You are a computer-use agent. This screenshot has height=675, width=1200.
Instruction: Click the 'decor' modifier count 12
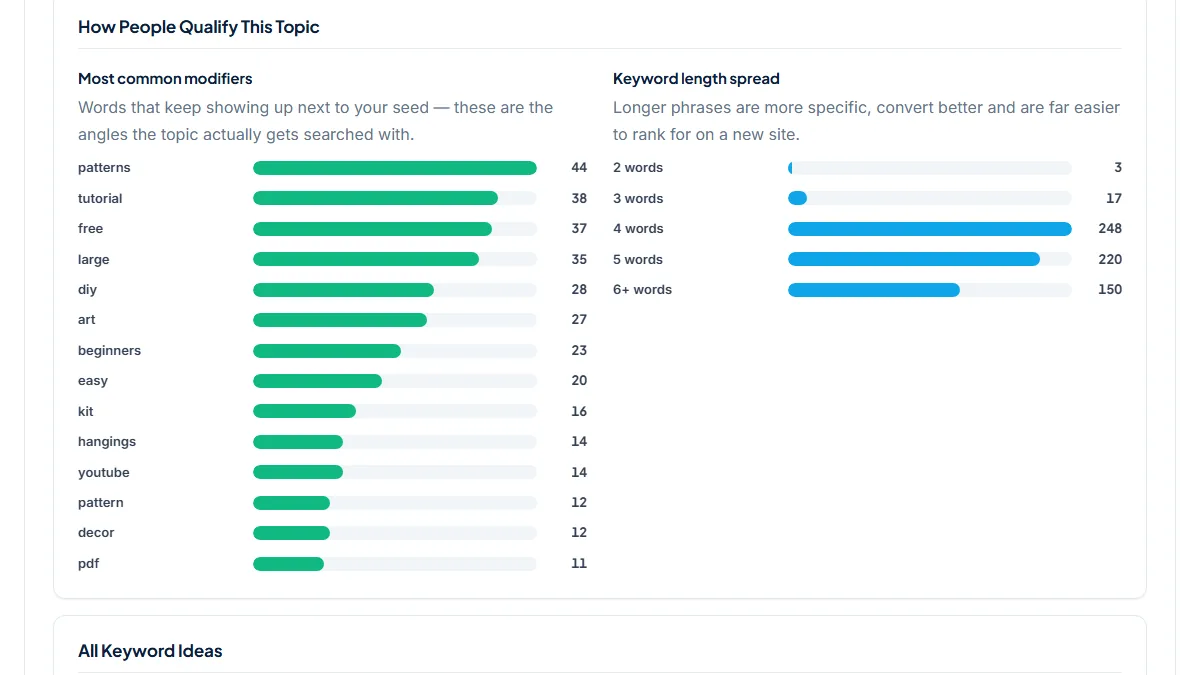click(x=579, y=533)
